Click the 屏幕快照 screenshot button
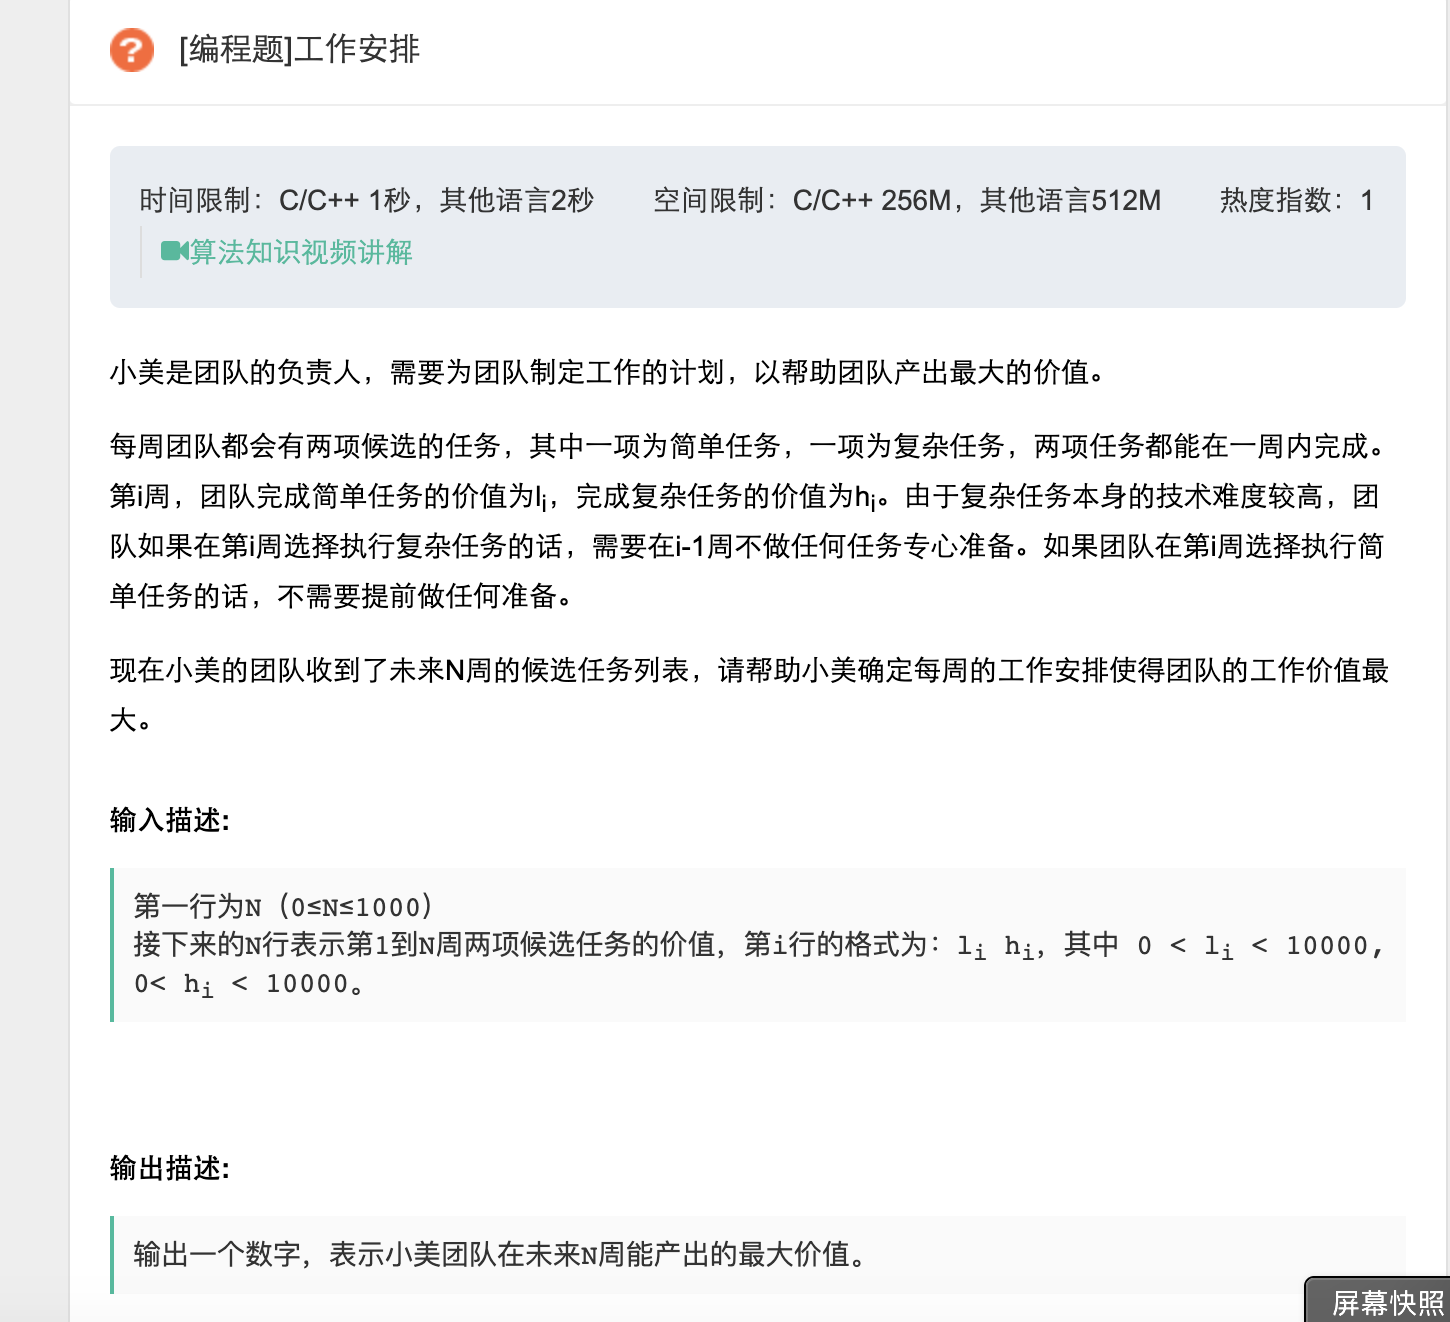 click(x=1380, y=1303)
